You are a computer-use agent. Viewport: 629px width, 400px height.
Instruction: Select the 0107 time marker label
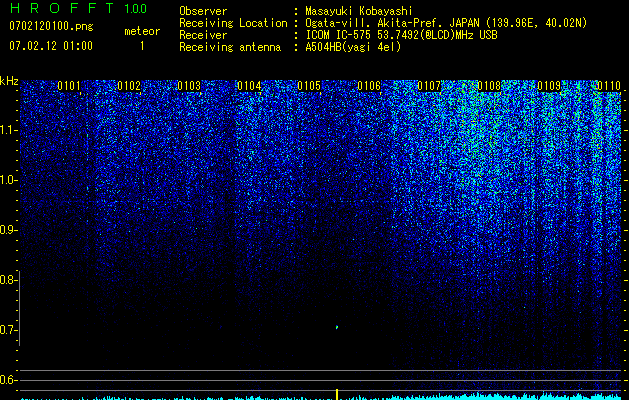(x=429, y=86)
